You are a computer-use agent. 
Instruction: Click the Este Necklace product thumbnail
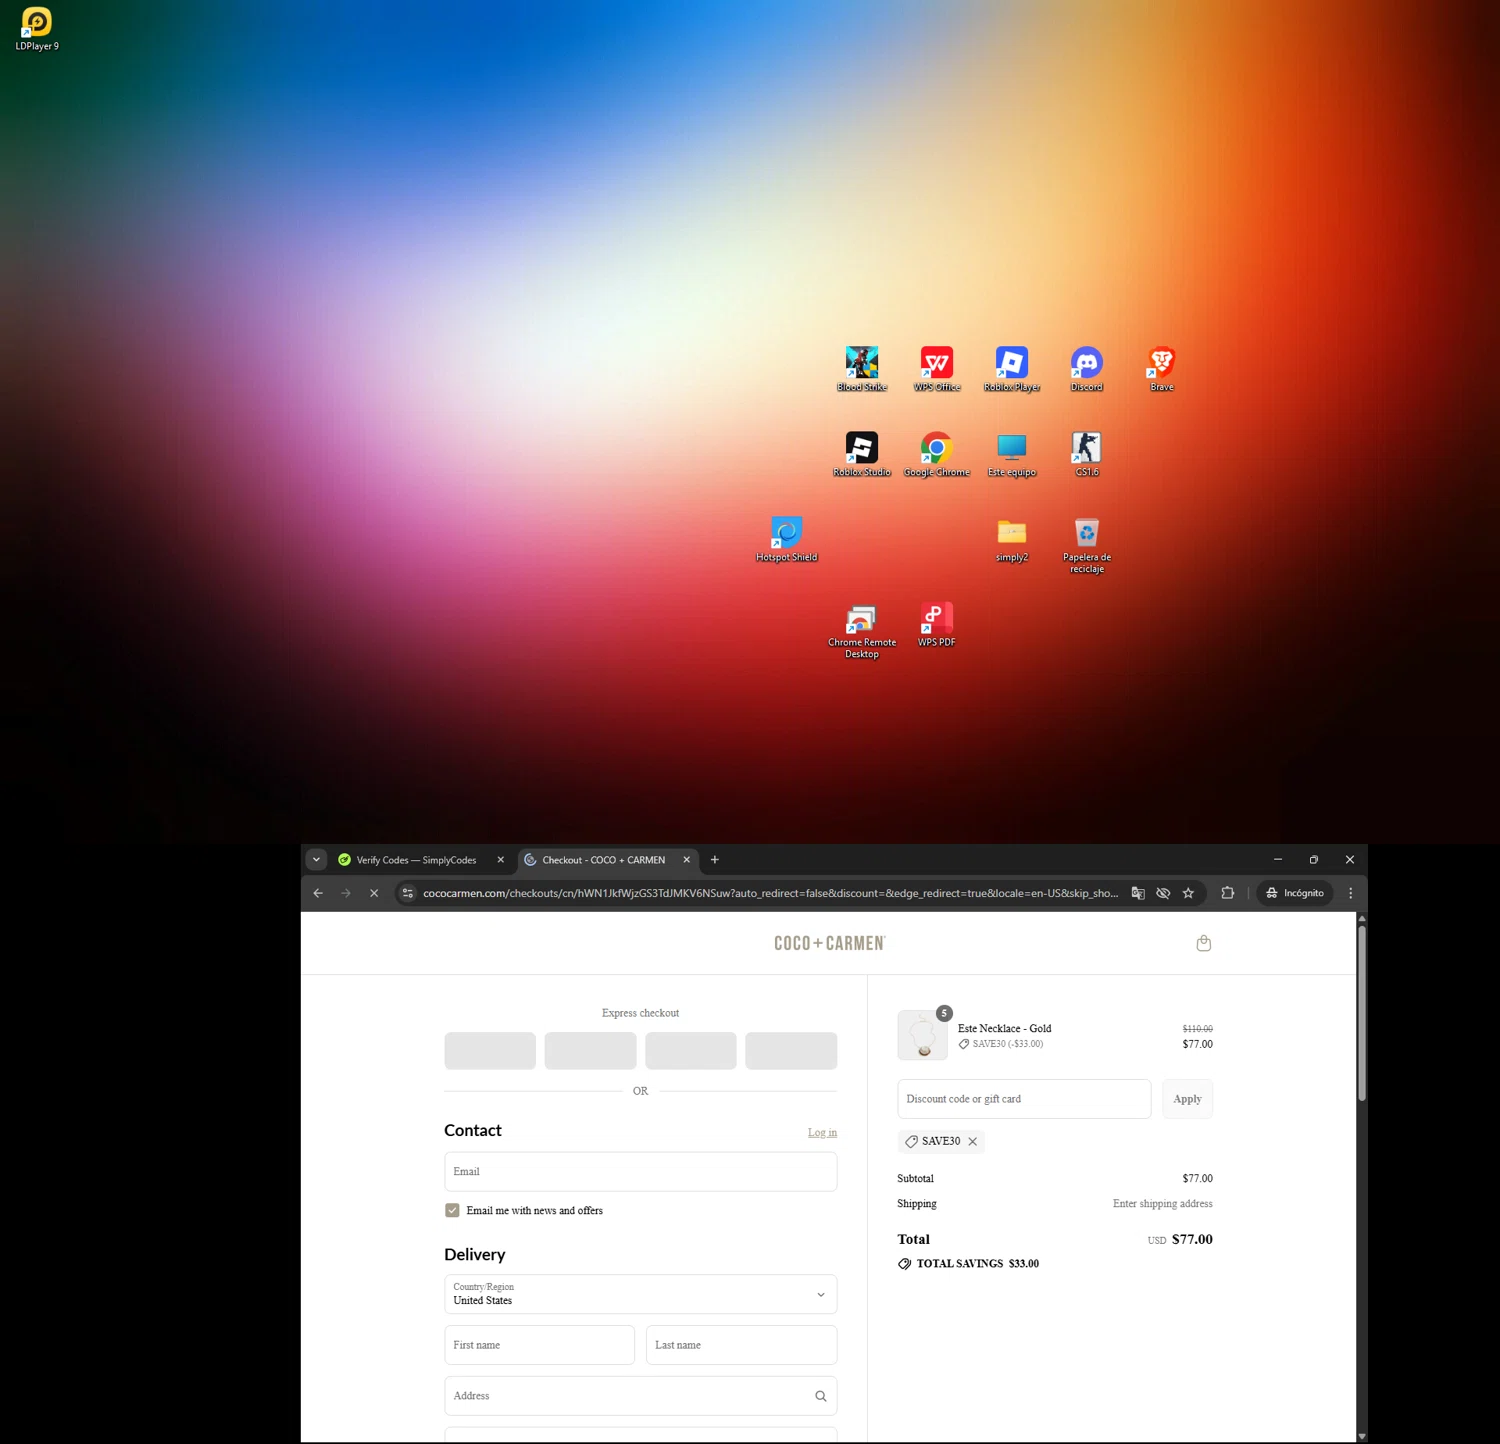(923, 1035)
